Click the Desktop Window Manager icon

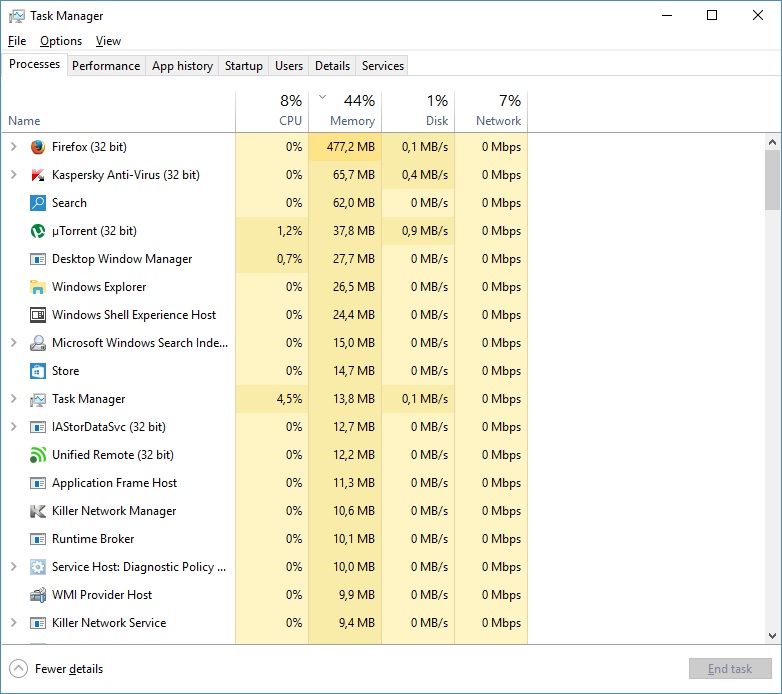coord(38,259)
